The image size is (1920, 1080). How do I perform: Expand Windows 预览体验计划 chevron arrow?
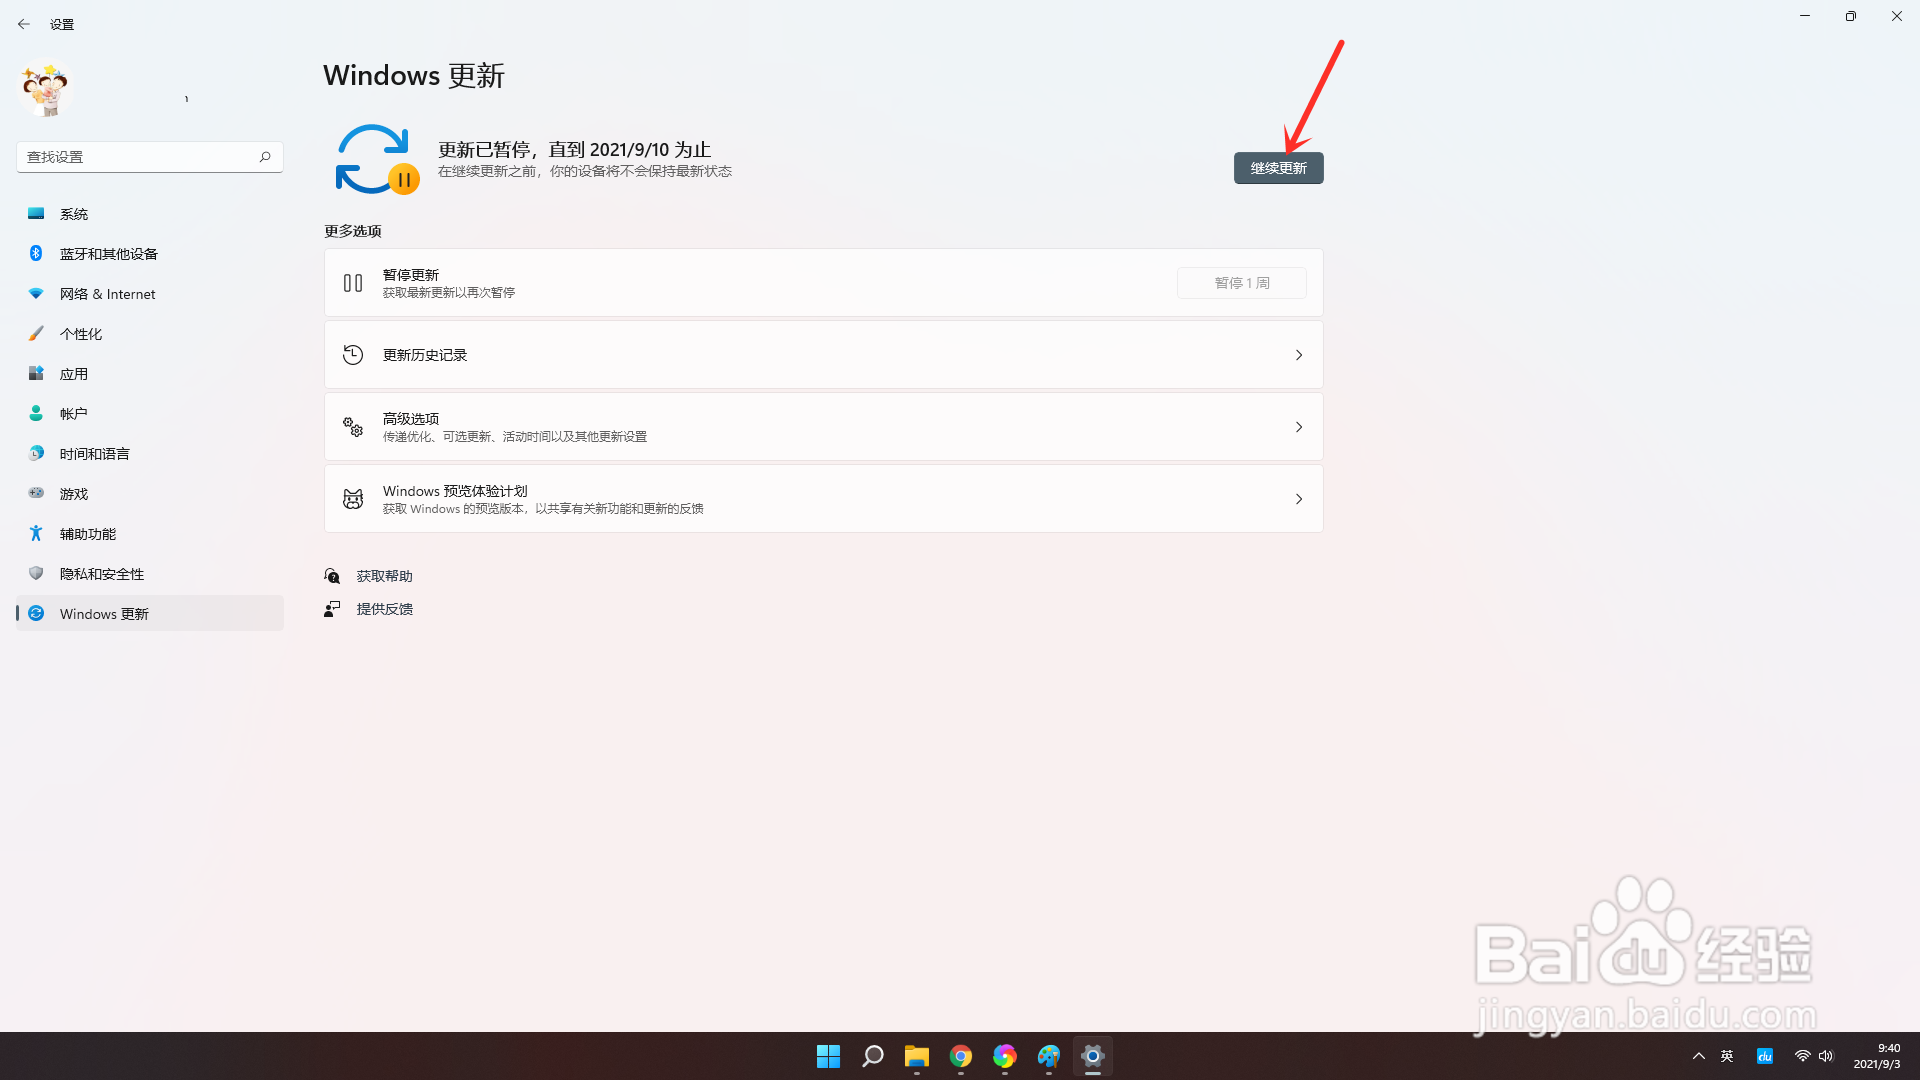(x=1298, y=499)
